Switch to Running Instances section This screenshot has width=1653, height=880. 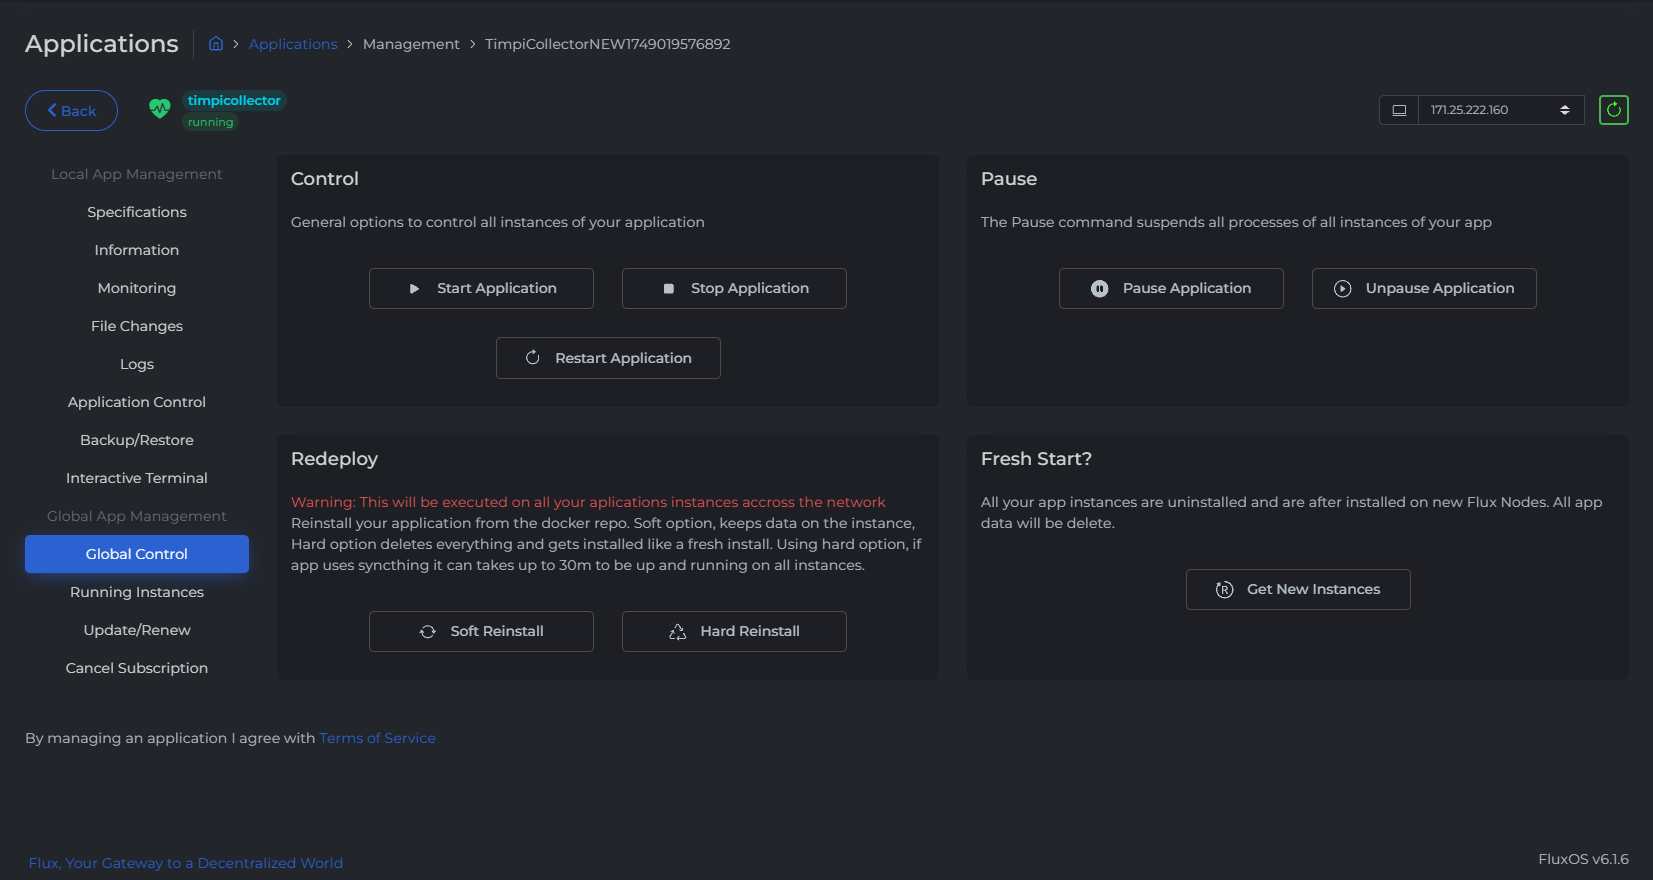(137, 592)
